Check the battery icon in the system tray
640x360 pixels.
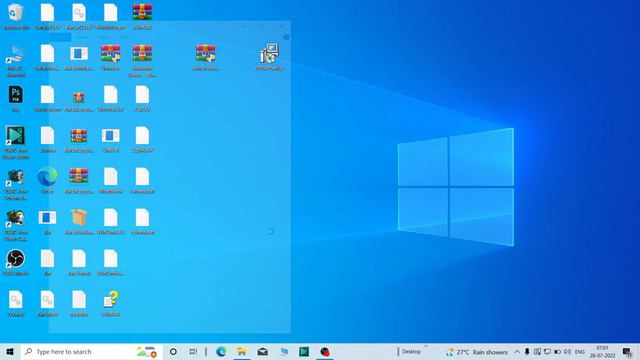(x=557, y=351)
